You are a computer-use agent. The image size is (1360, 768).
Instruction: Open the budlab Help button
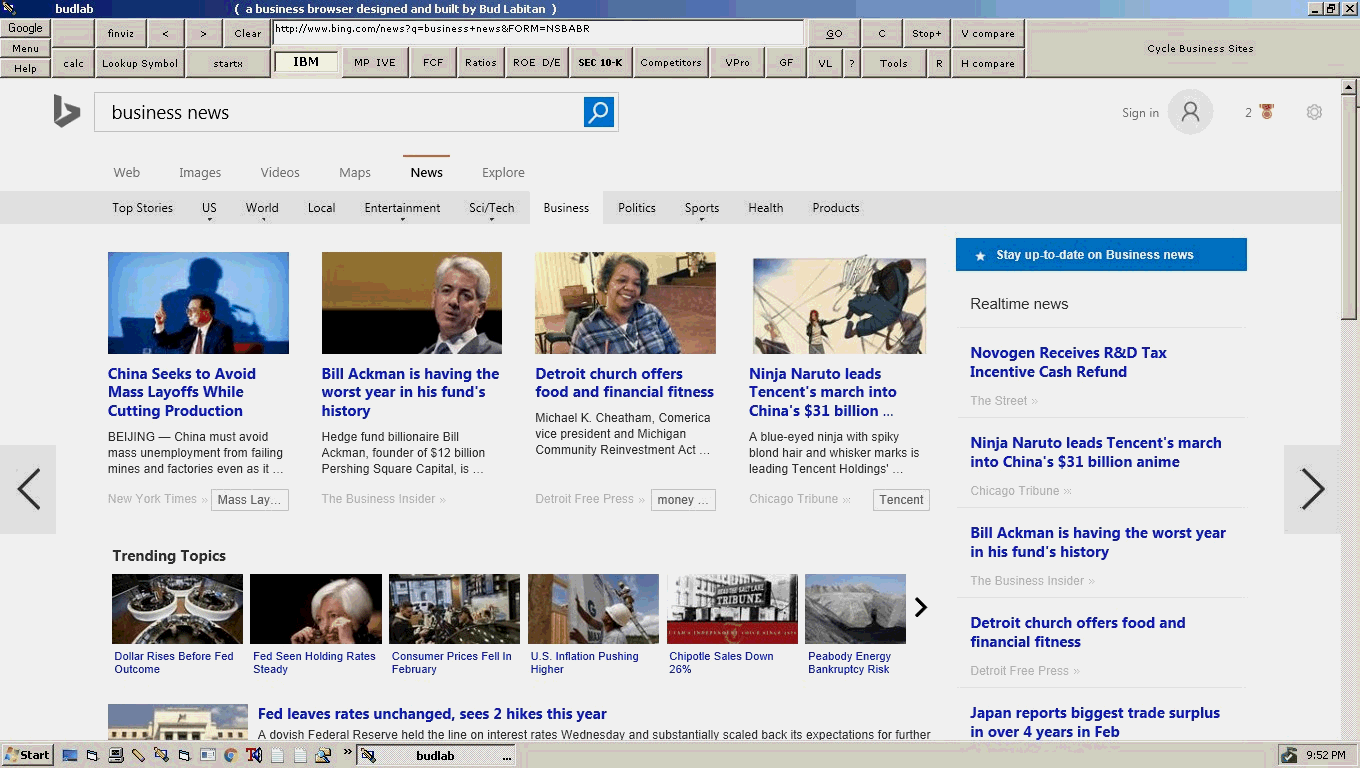25,68
